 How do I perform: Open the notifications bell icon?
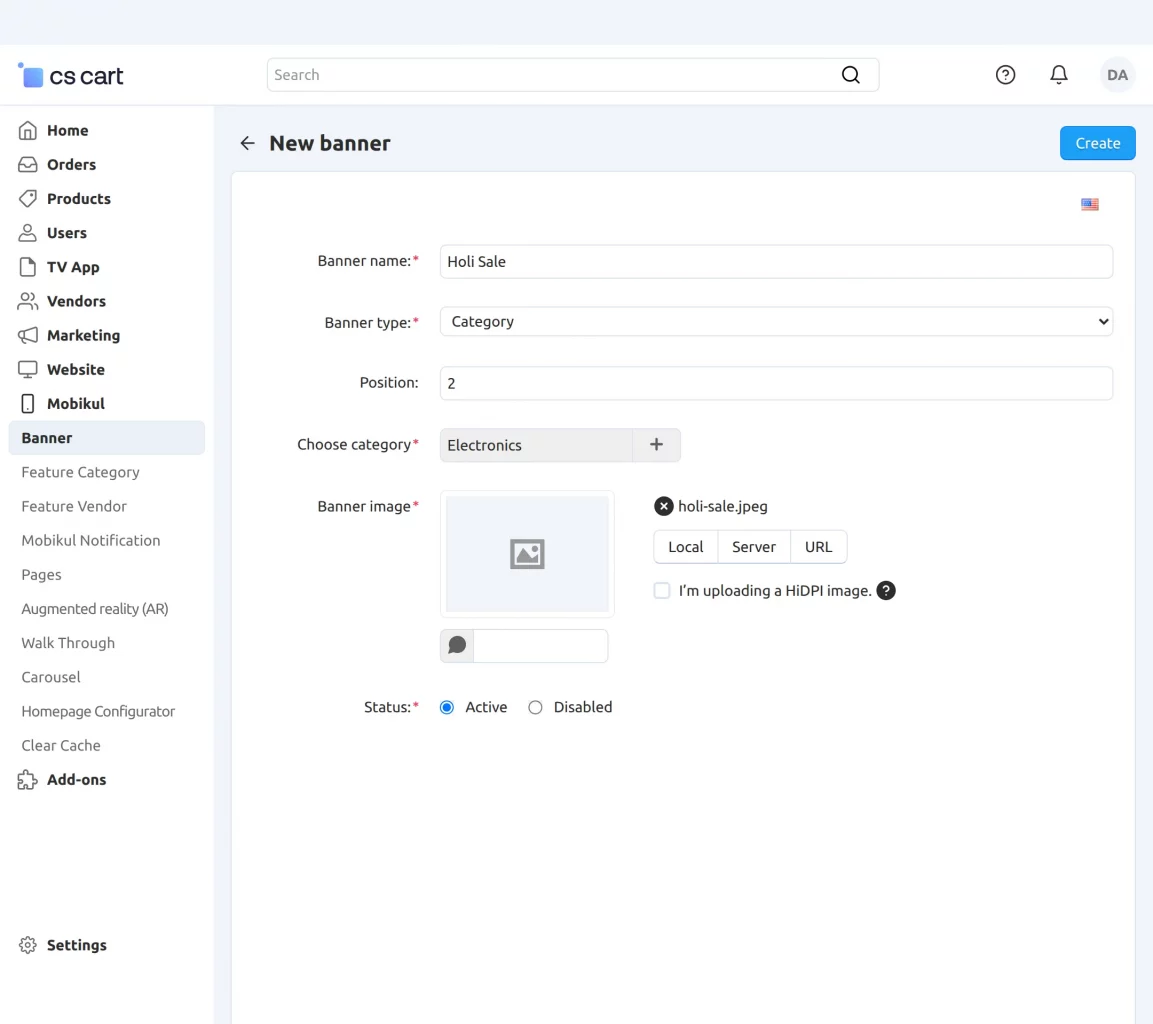(1058, 75)
